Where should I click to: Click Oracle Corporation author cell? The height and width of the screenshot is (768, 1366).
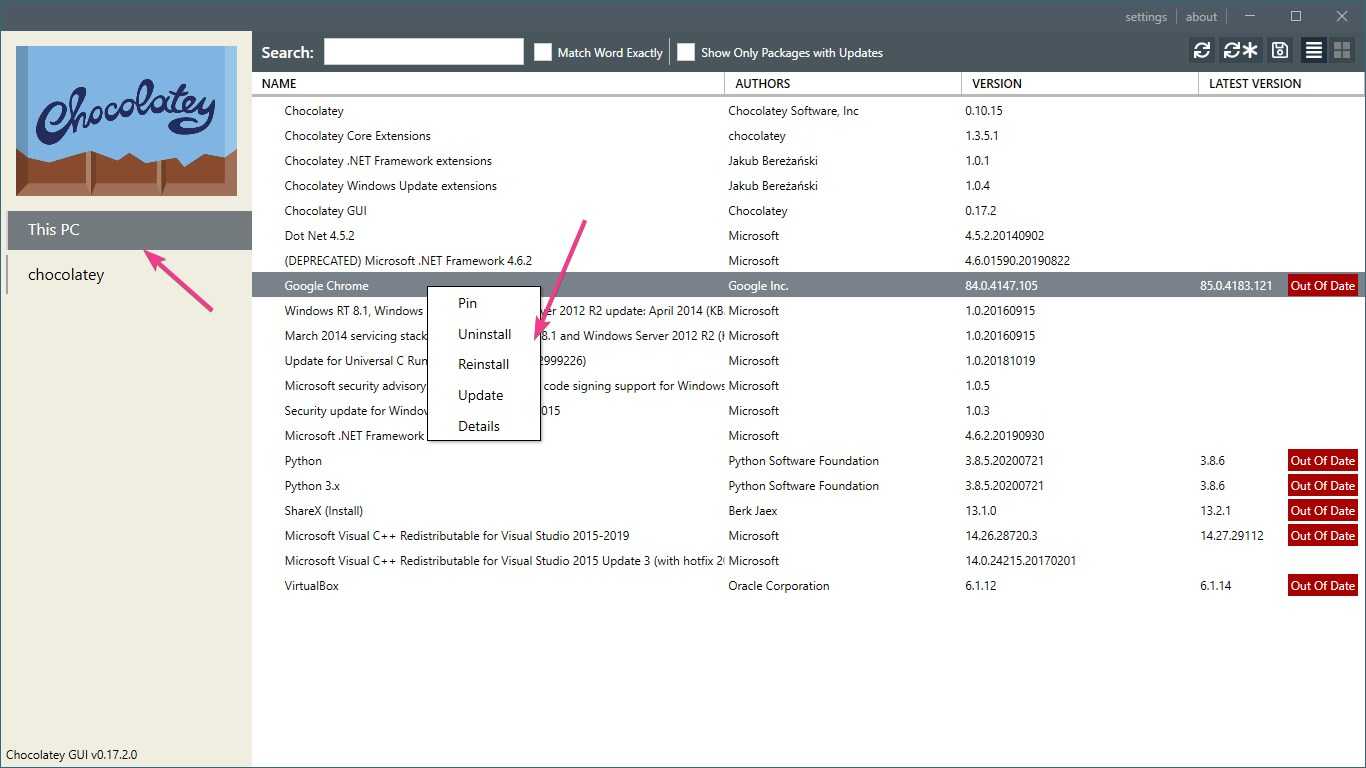[778, 586]
